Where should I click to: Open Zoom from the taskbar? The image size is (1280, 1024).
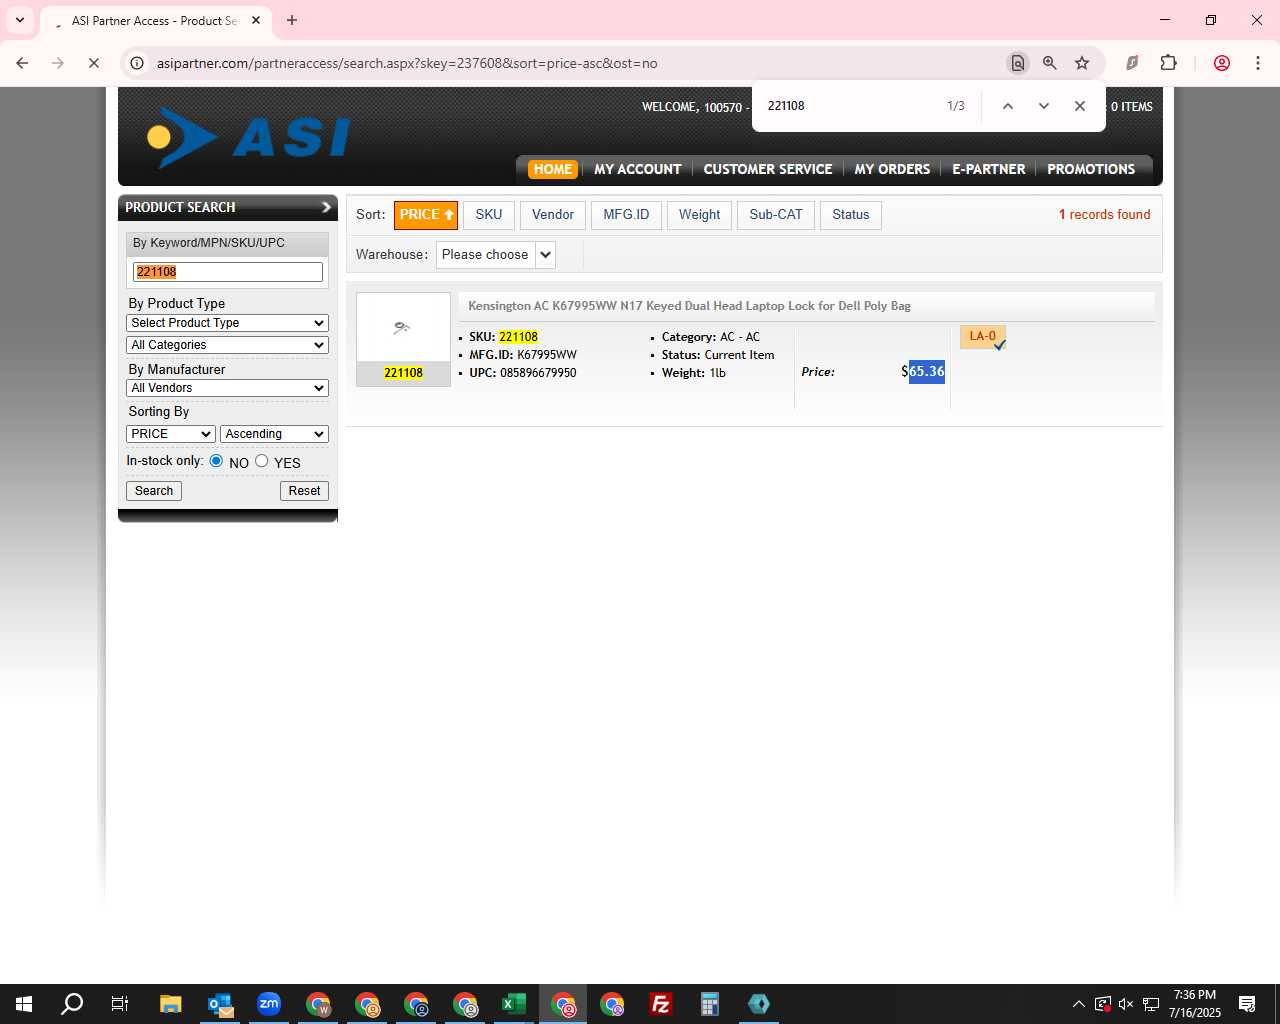[268, 1004]
